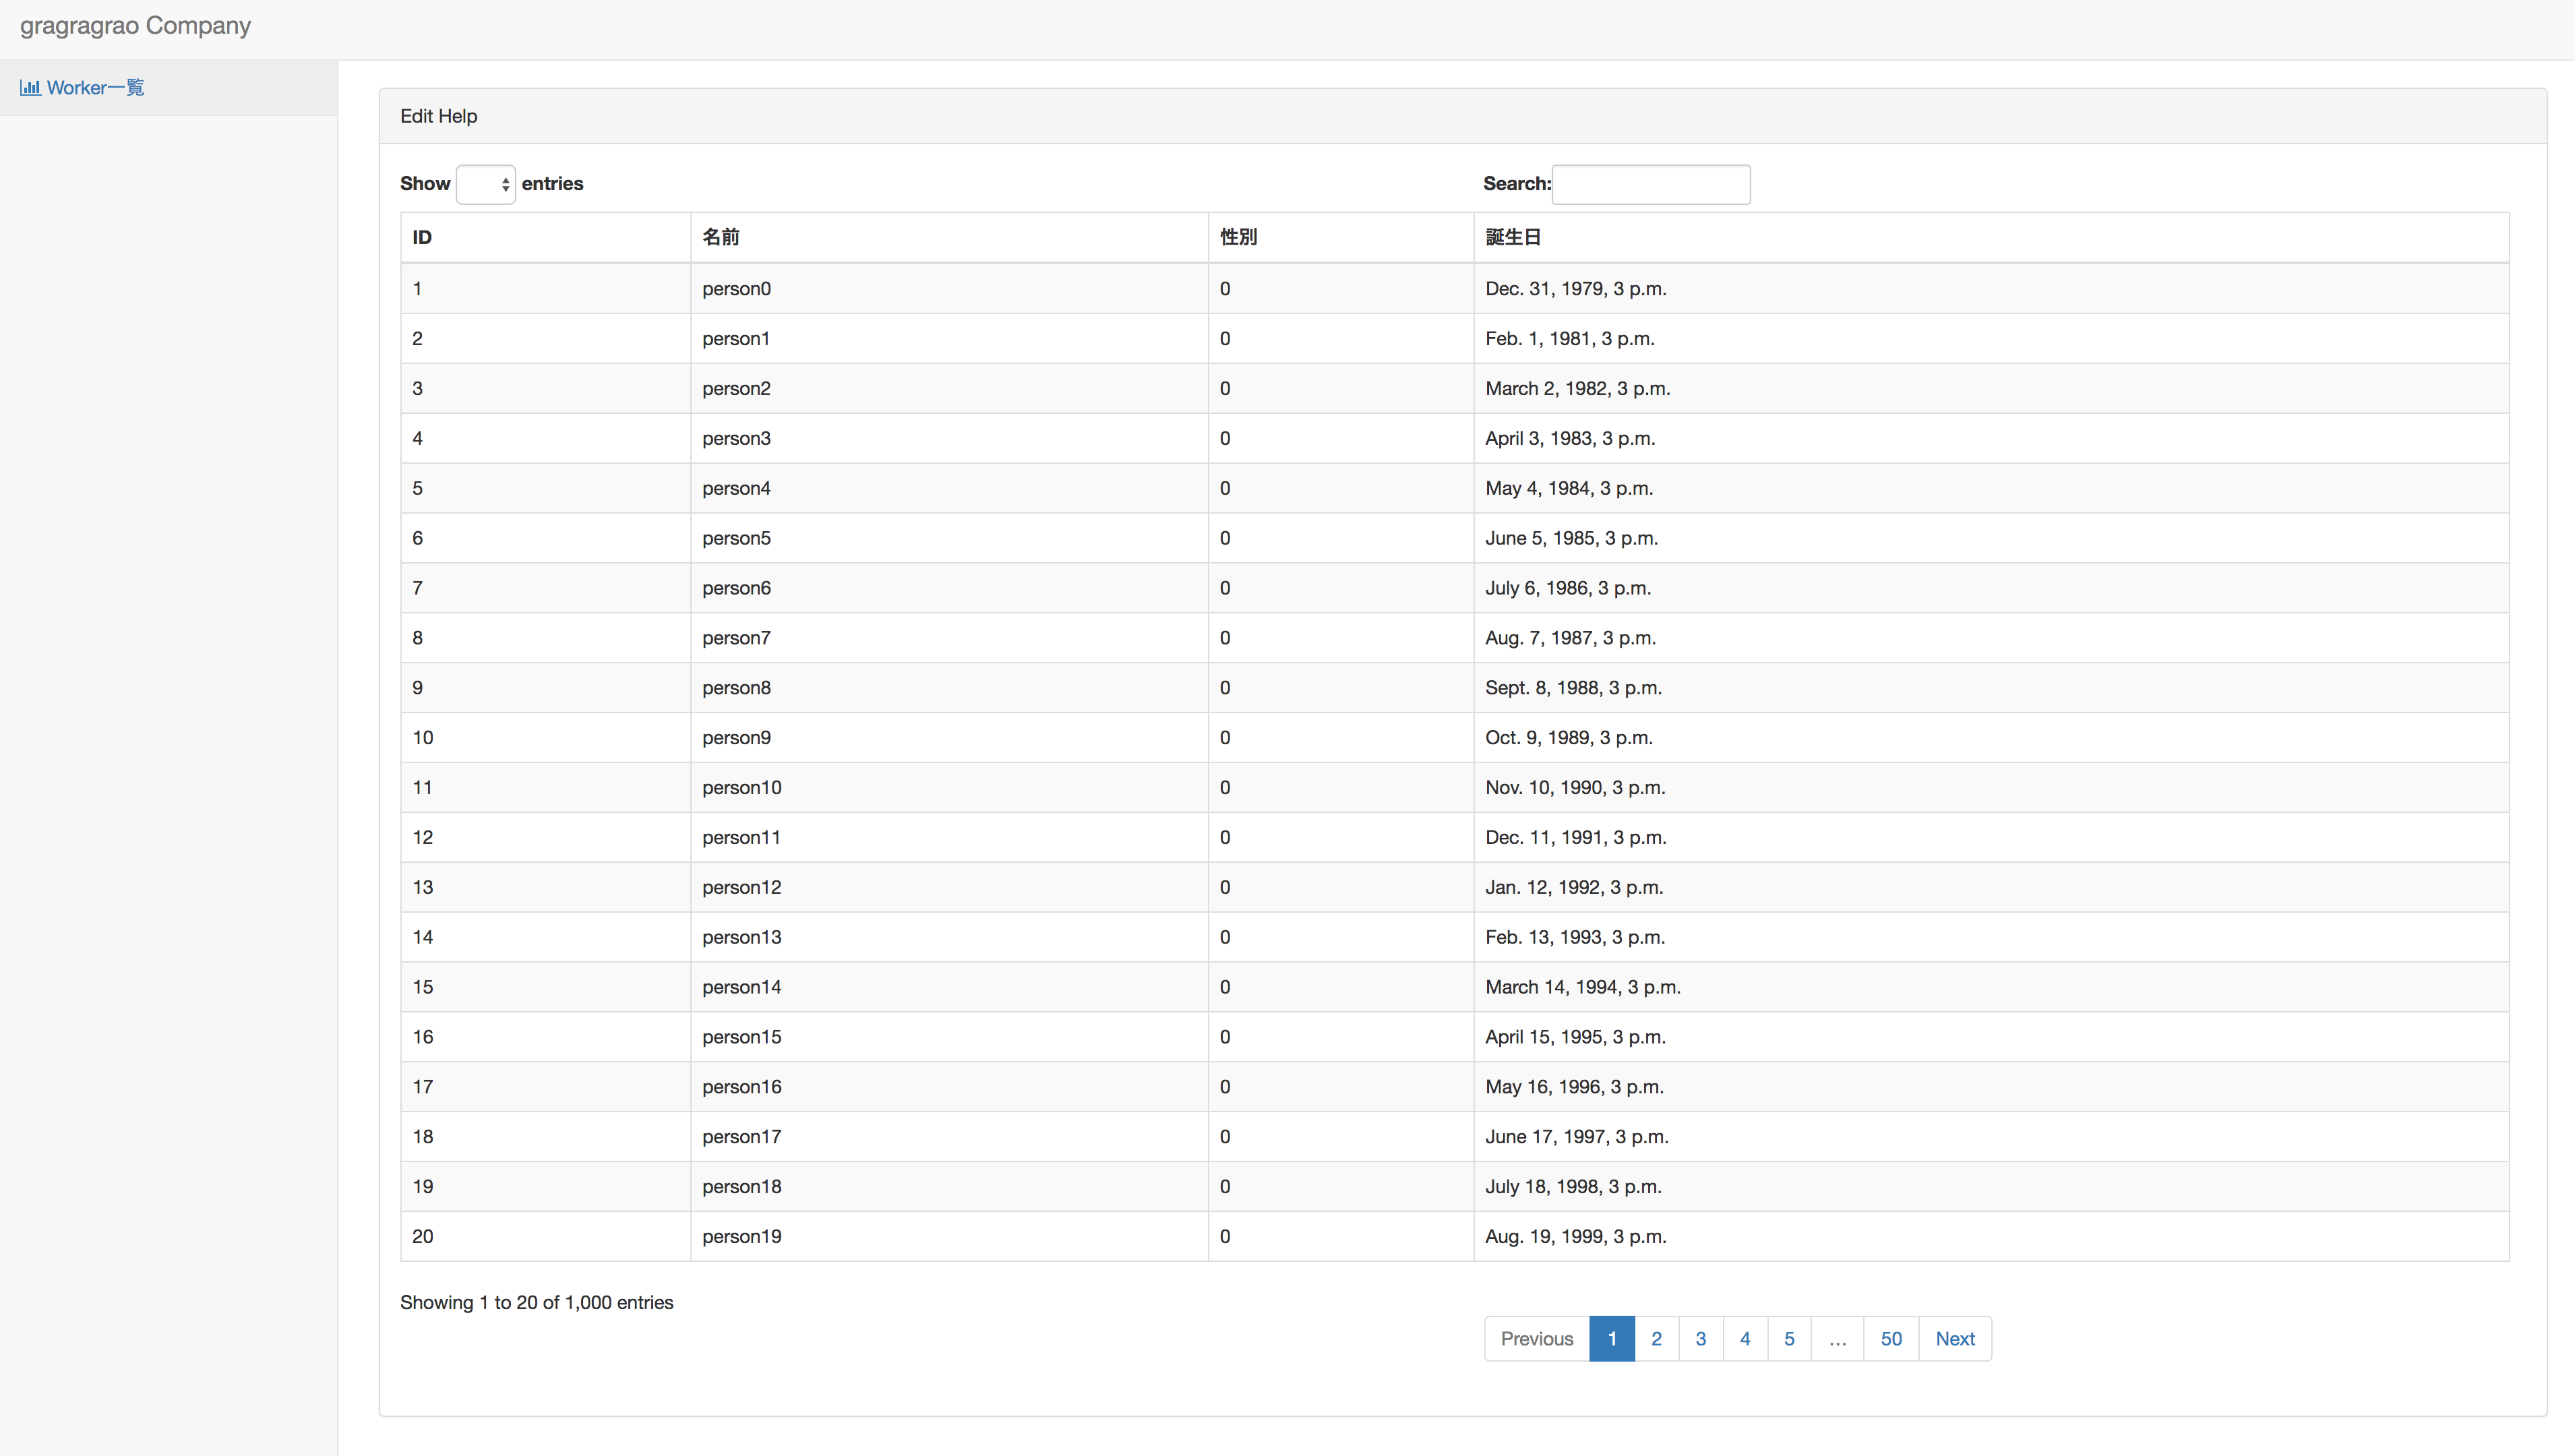
Task: Click the Next pagination button
Action: point(1955,1339)
